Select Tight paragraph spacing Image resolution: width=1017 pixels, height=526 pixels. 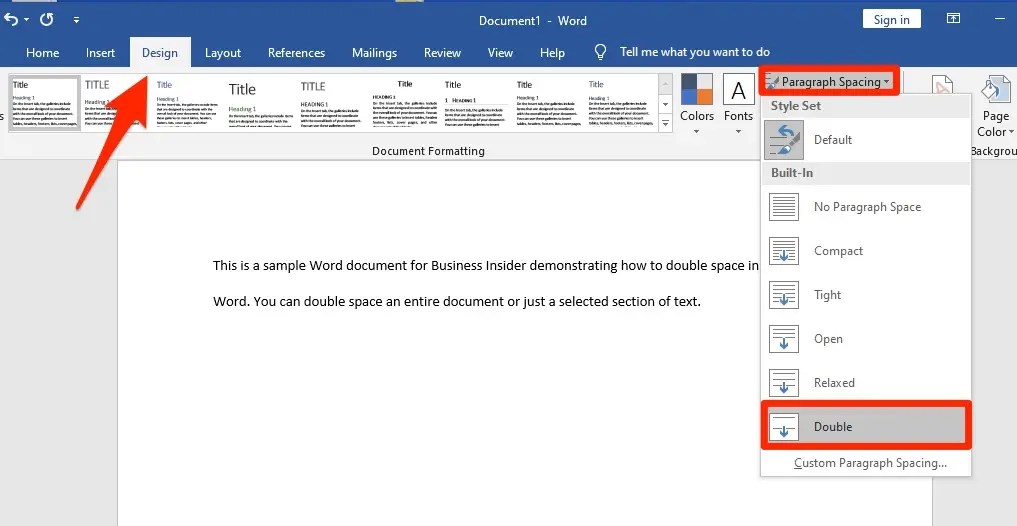point(866,295)
